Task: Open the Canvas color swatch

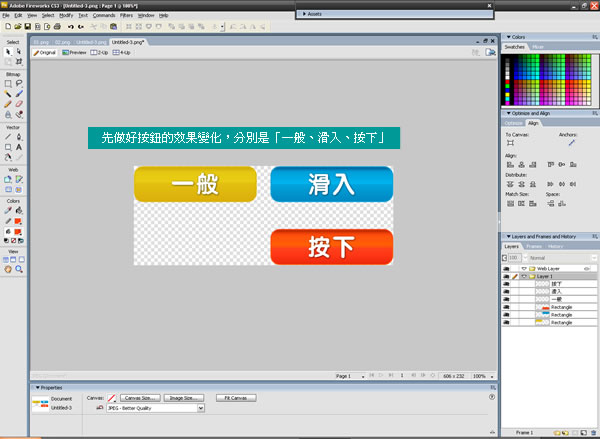Action: tap(111, 398)
